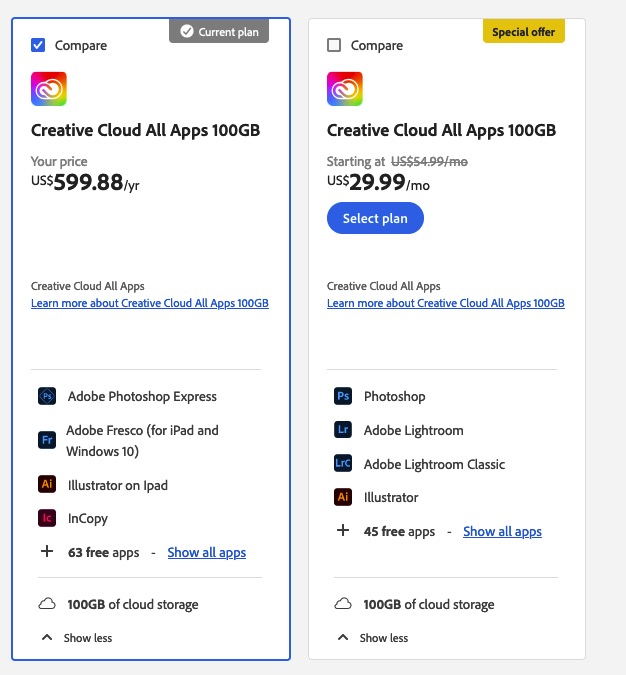
Task: Collapse special offer details with Show less chevron
Action: click(x=343, y=638)
